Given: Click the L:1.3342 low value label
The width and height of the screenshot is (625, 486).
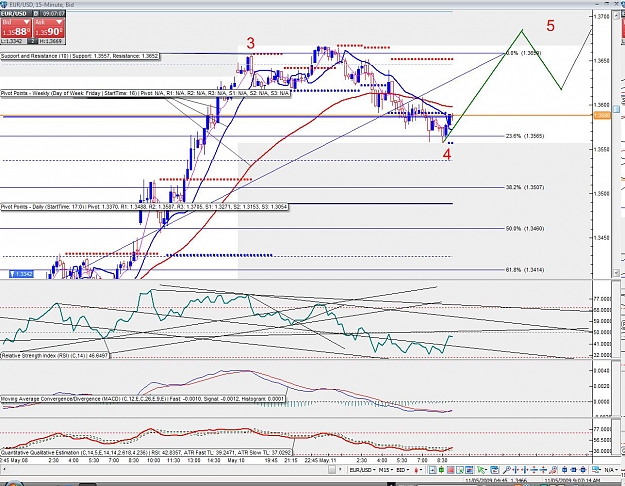Looking at the screenshot, I should pyautogui.click(x=14, y=41).
